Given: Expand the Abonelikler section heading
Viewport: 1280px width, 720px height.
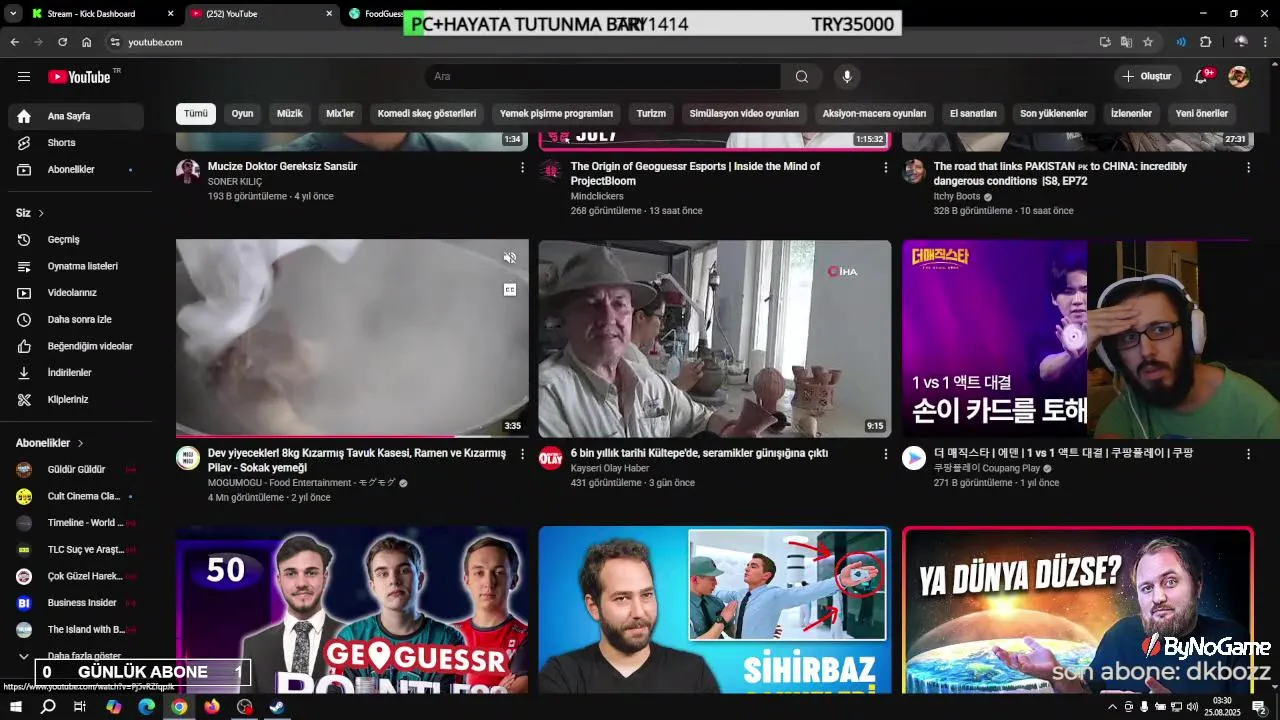Looking at the screenshot, I should point(50,443).
